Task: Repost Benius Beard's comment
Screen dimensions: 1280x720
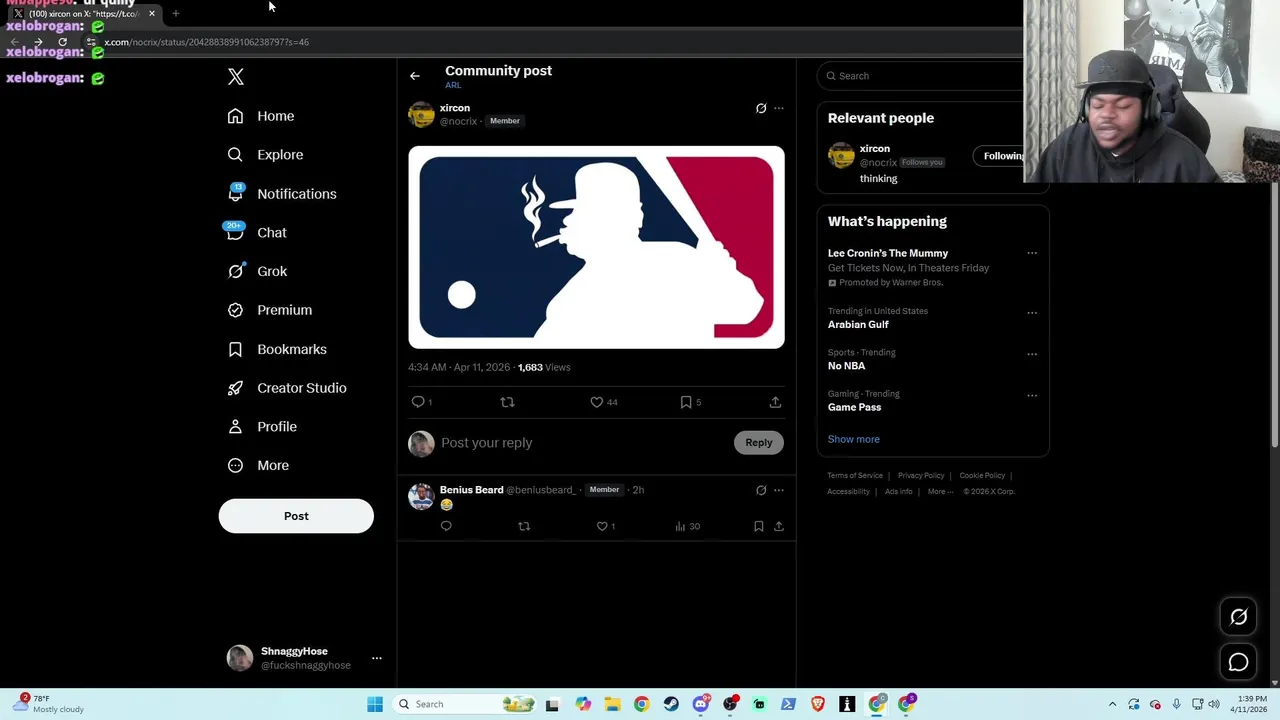Action: pyautogui.click(x=524, y=526)
